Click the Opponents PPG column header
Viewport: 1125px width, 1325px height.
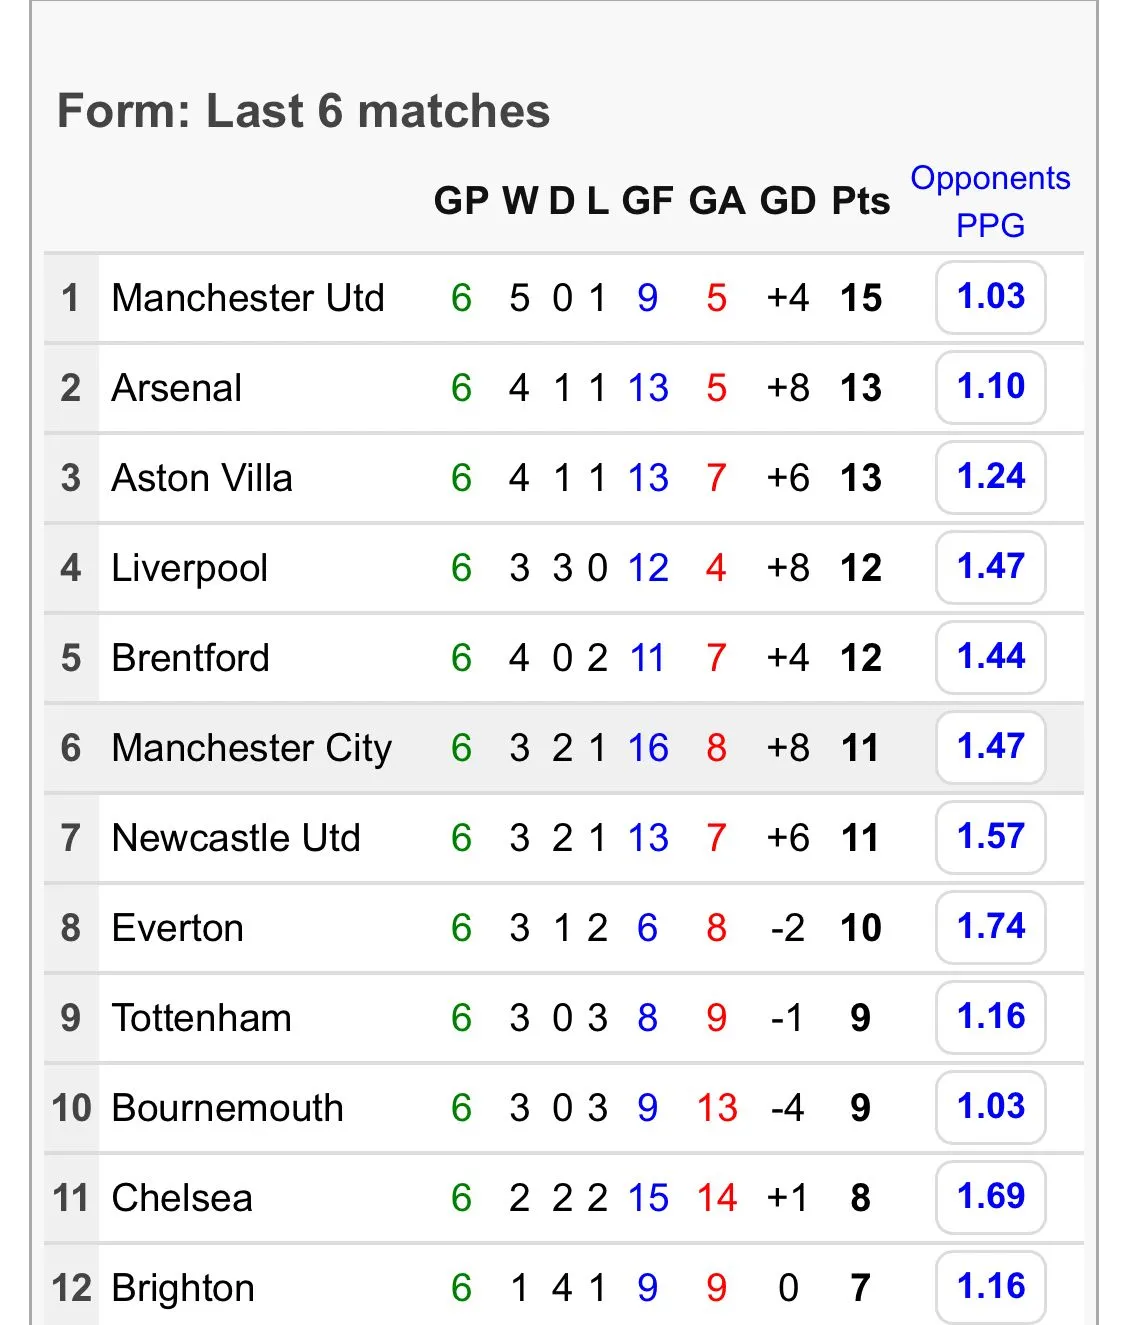990,201
